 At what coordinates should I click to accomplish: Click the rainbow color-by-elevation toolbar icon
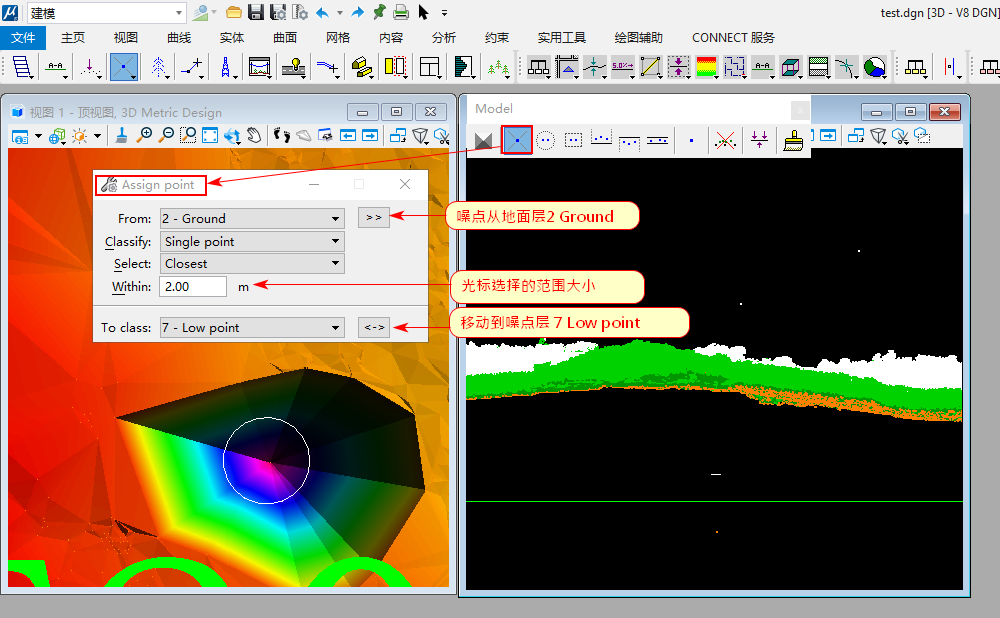pyautogui.click(x=707, y=67)
